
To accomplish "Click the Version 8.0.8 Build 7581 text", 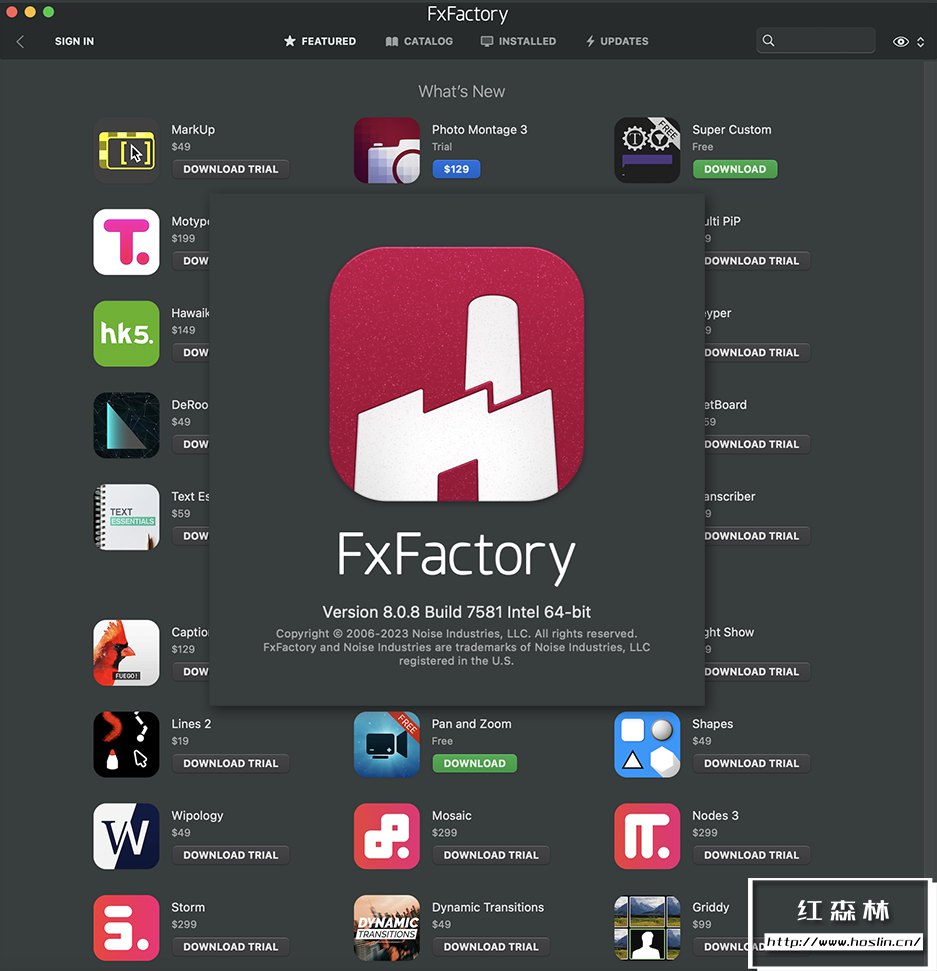I will (456, 612).
